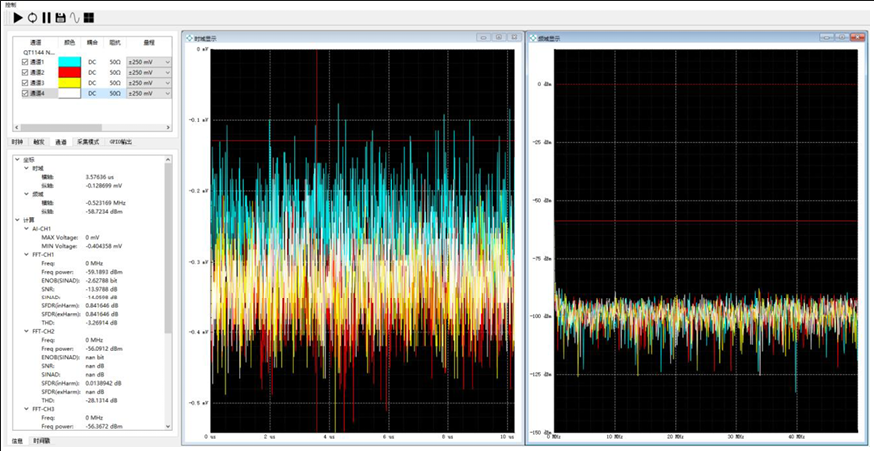The height and width of the screenshot is (451, 874).
Task: Click the -0.128699 mV value
Action: [104, 185]
